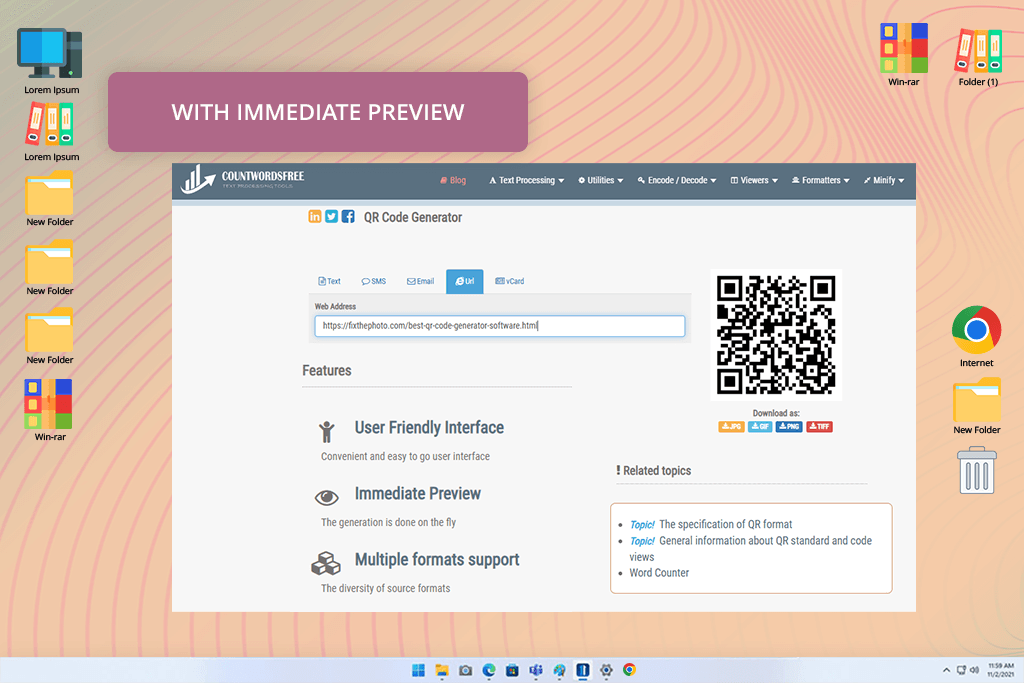Screen dimensions: 1024x683
Task: Switch to the vCard tab
Action: tap(510, 281)
